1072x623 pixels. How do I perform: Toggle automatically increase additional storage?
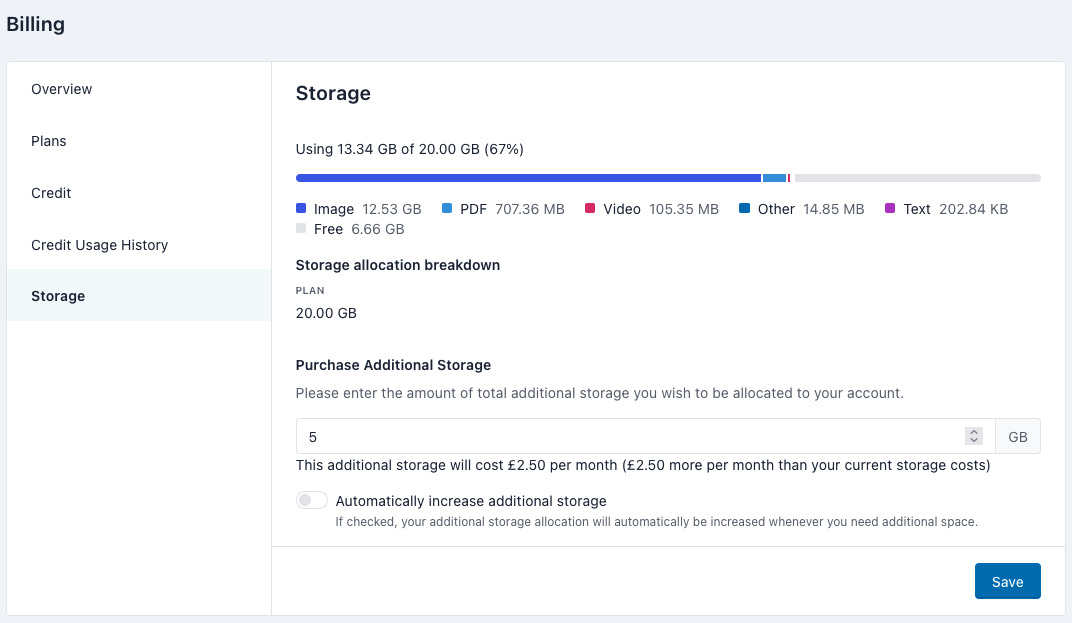311,501
